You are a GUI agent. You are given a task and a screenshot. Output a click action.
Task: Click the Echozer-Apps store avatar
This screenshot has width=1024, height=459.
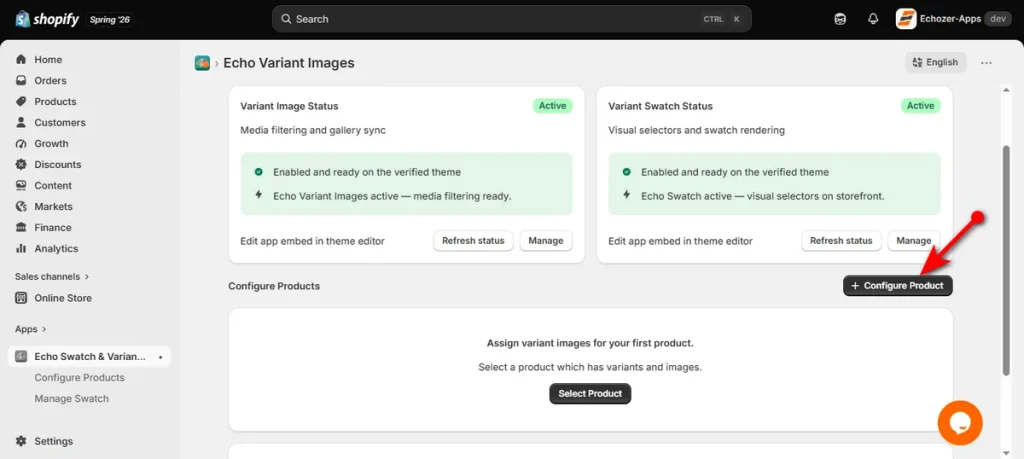(906, 19)
